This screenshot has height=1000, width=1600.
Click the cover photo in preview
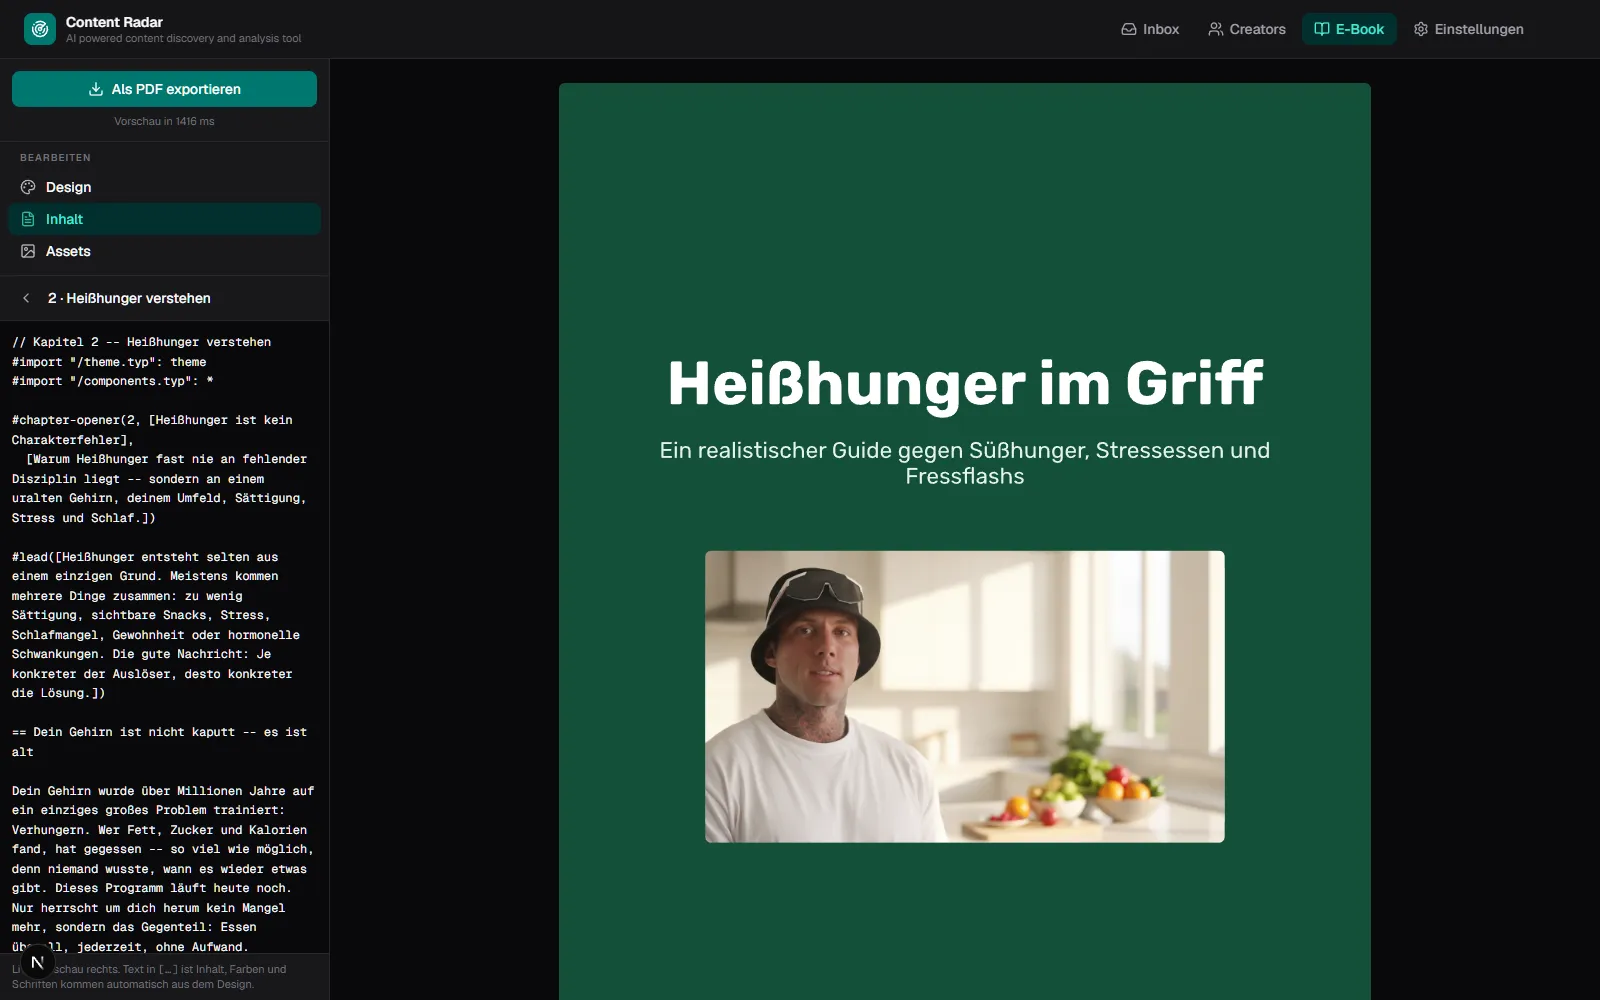(964, 696)
